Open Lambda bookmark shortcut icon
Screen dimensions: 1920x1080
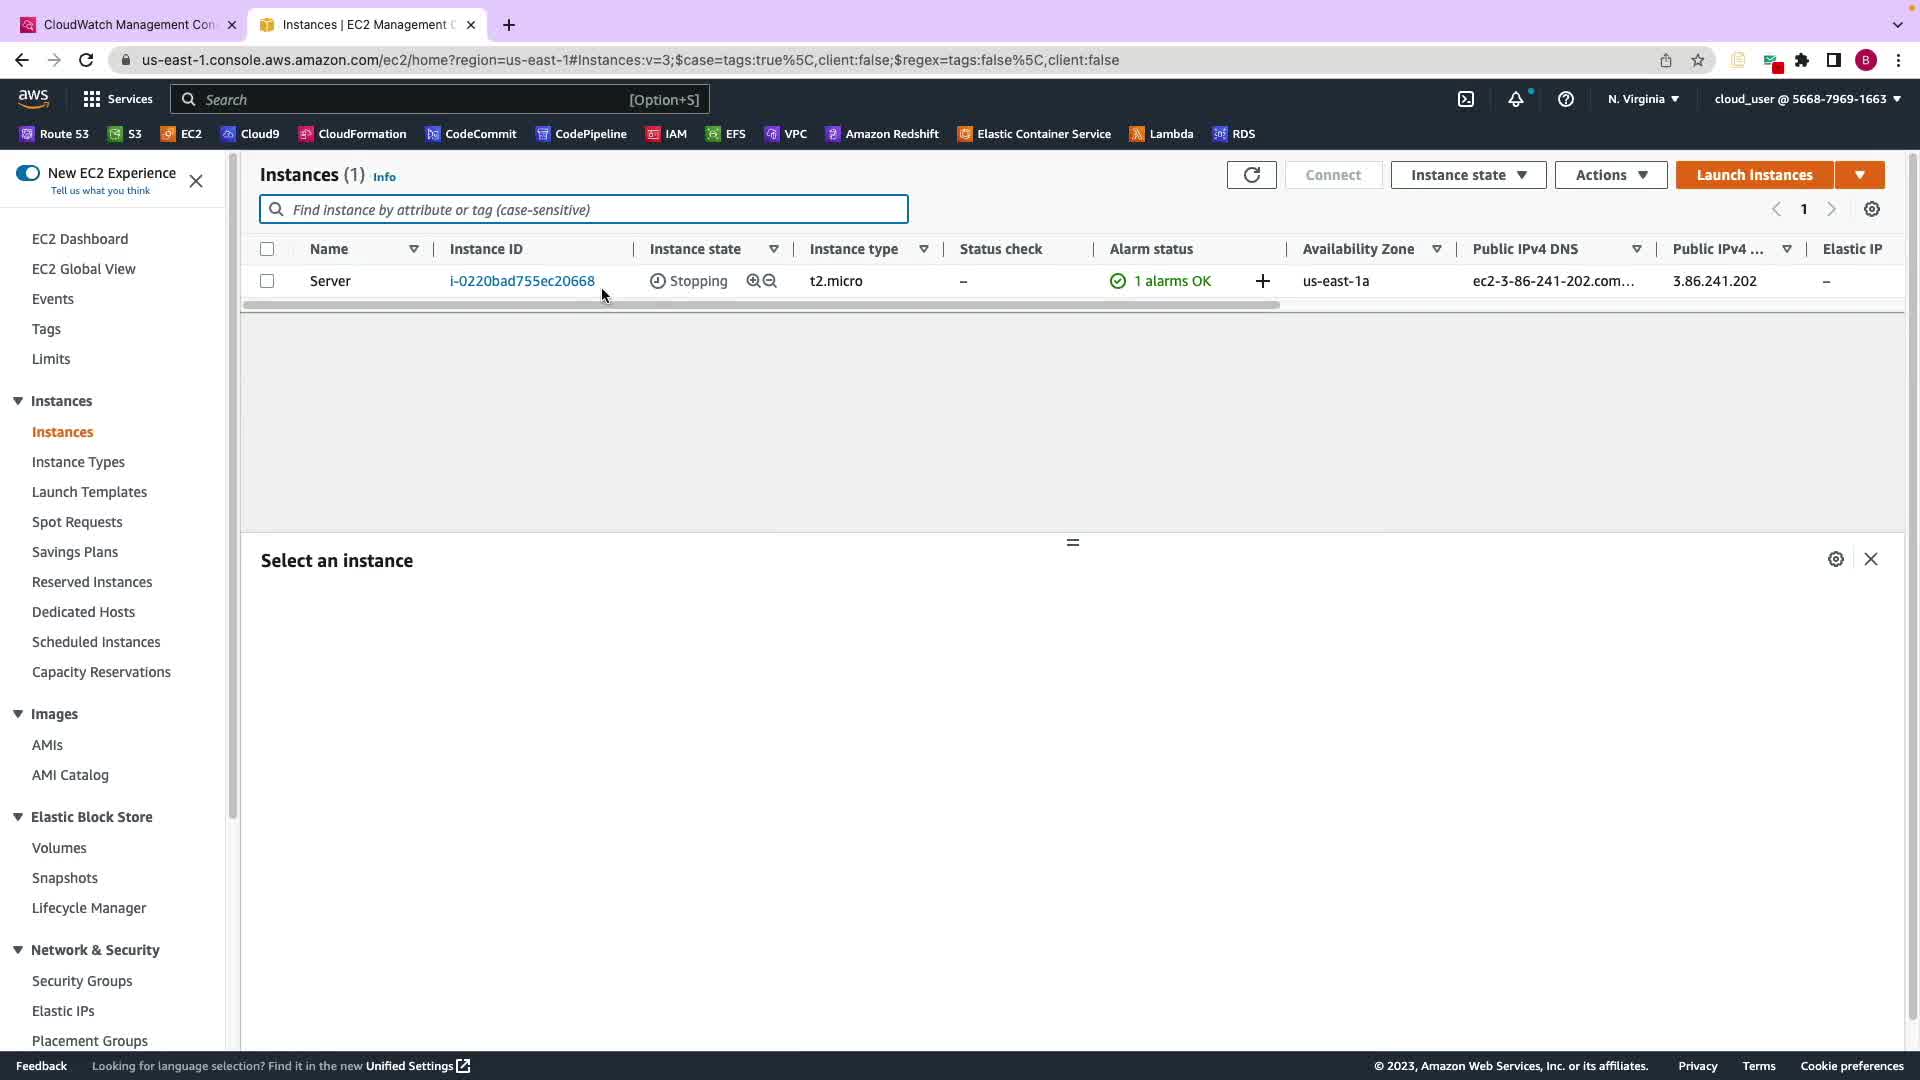pos(1137,134)
